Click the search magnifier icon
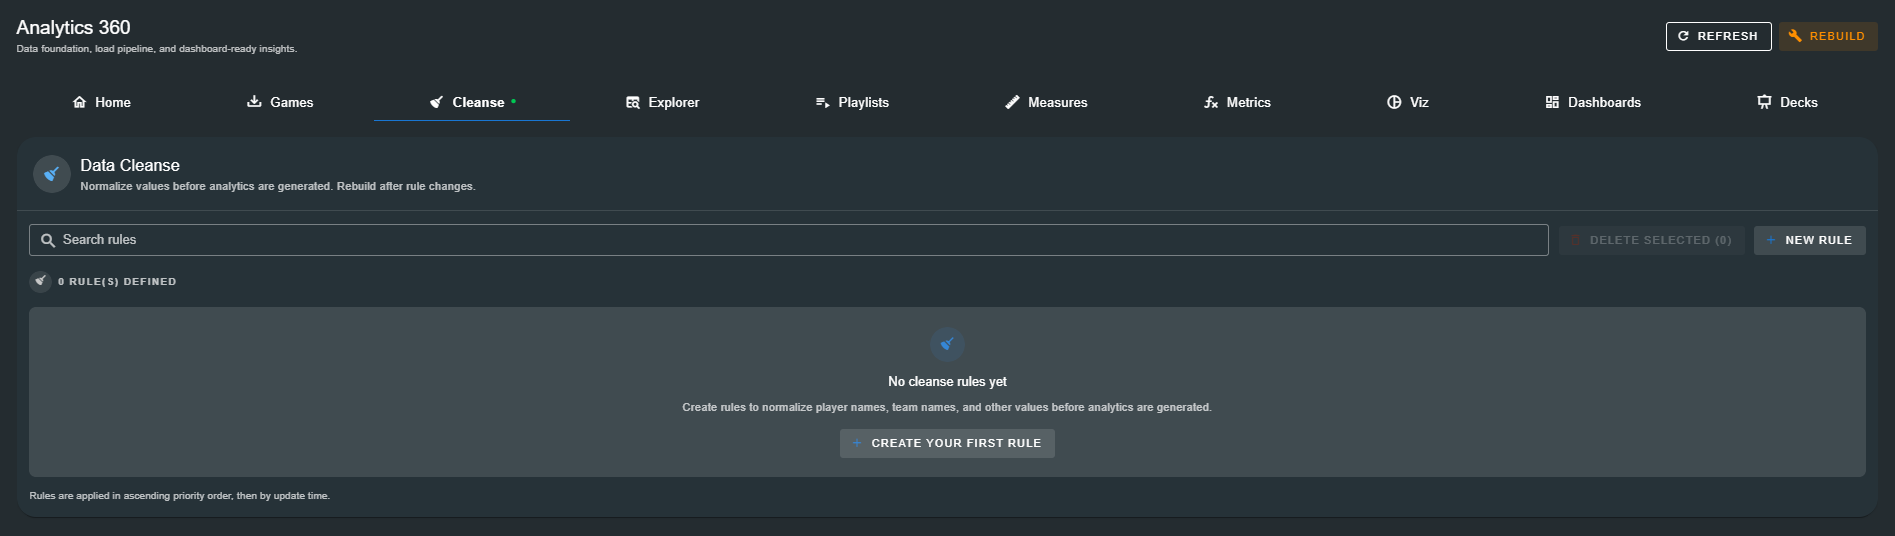Image resolution: width=1895 pixels, height=536 pixels. (47, 240)
